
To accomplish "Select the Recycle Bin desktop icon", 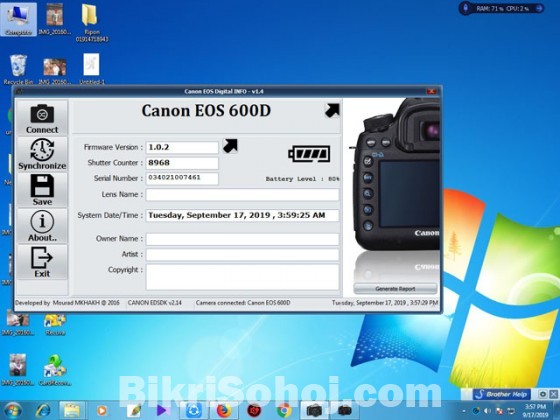I will coord(18,69).
